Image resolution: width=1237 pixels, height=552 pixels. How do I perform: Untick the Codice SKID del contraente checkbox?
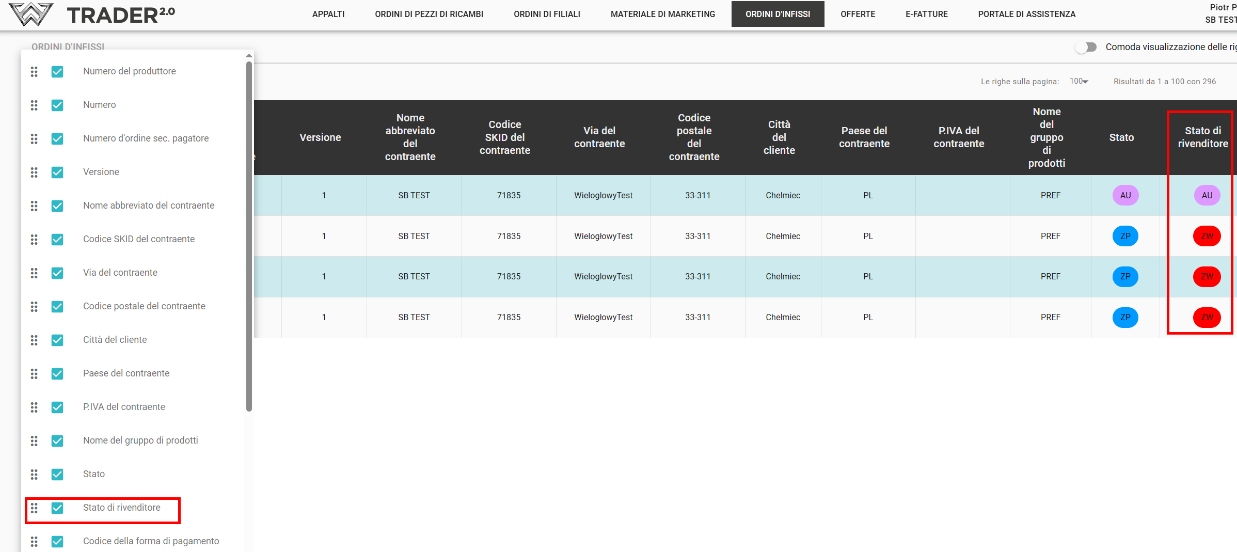pyautogui.click(x=58, y=239)
